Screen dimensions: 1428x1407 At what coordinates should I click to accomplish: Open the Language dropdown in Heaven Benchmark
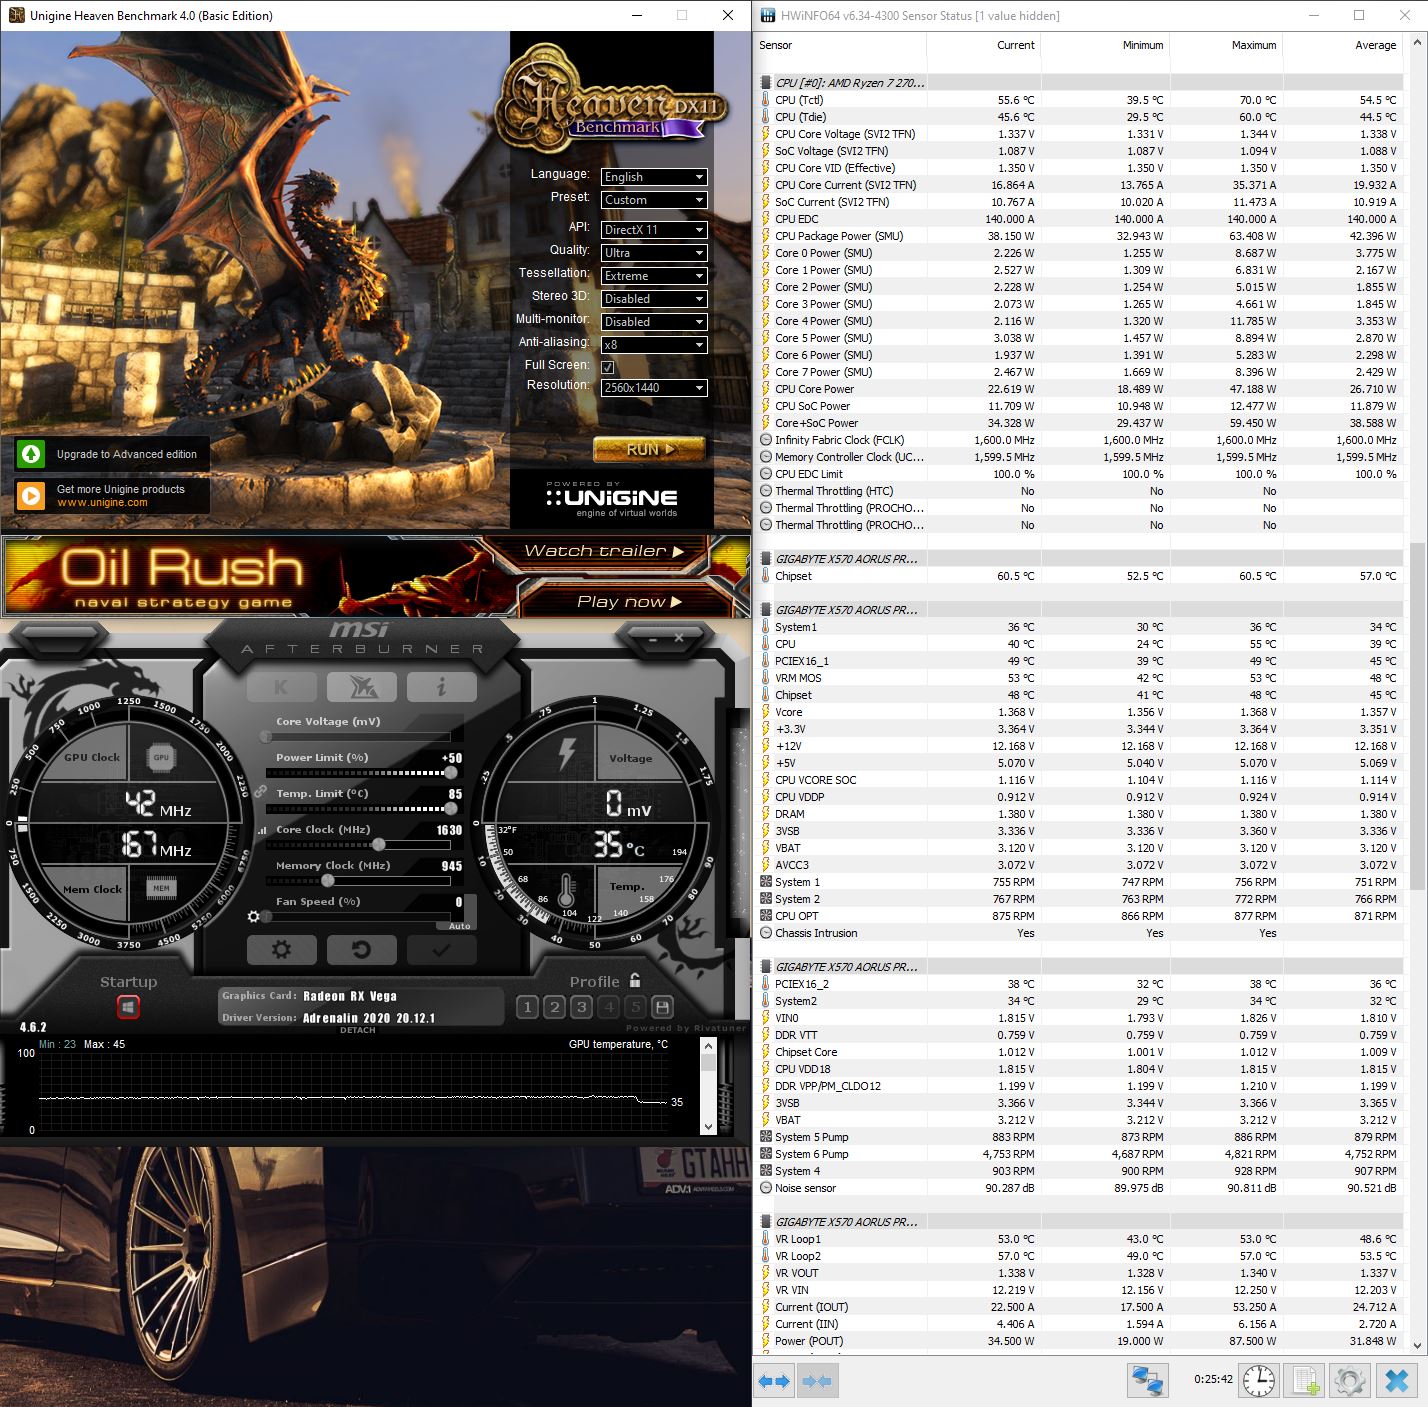point(654,177)
